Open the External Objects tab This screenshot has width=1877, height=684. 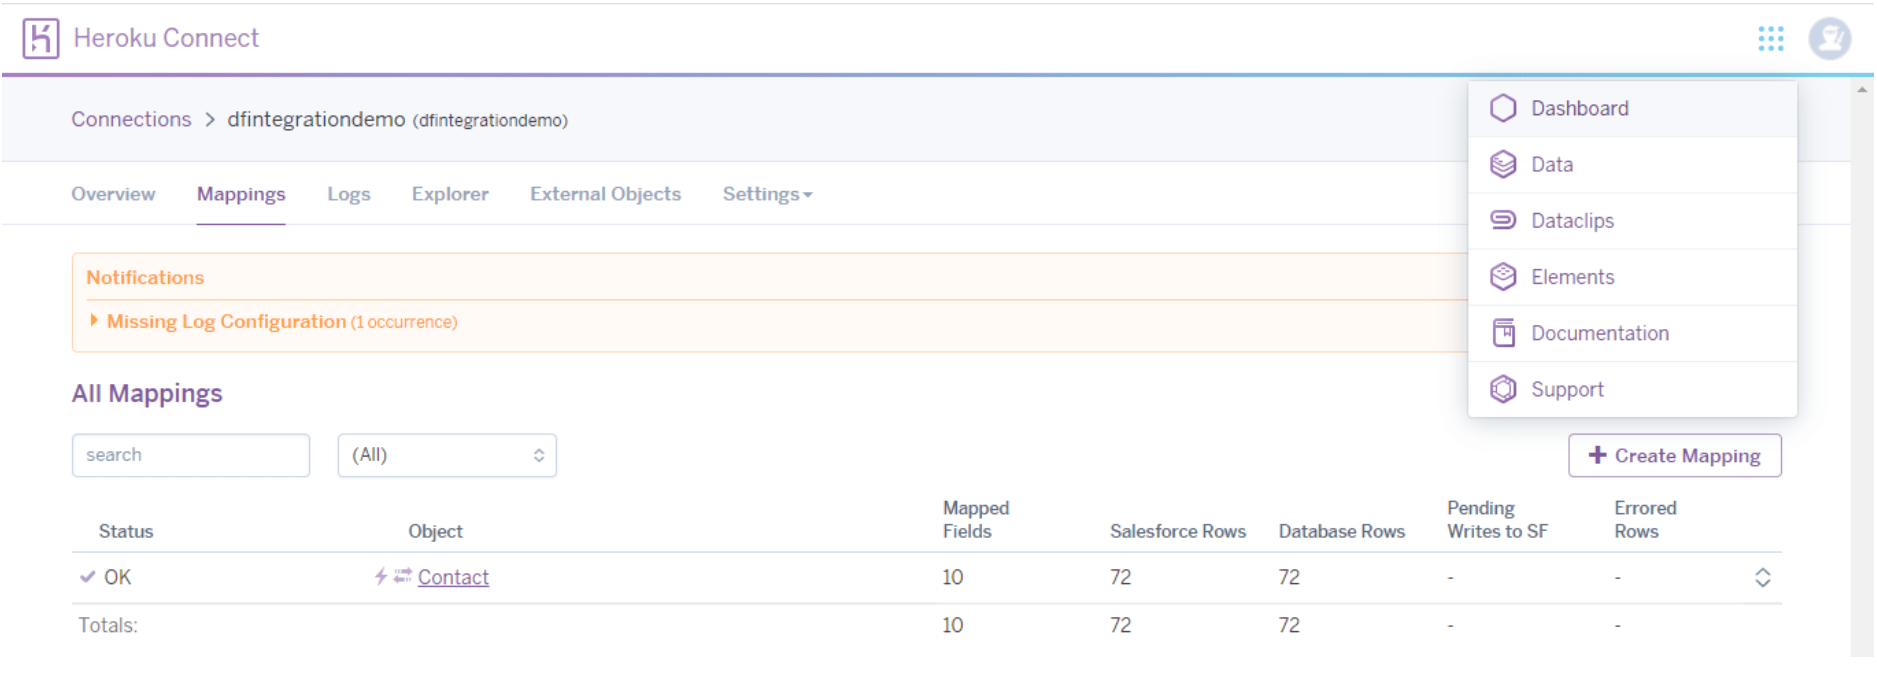pyautogui.click(x=605, y=194)
